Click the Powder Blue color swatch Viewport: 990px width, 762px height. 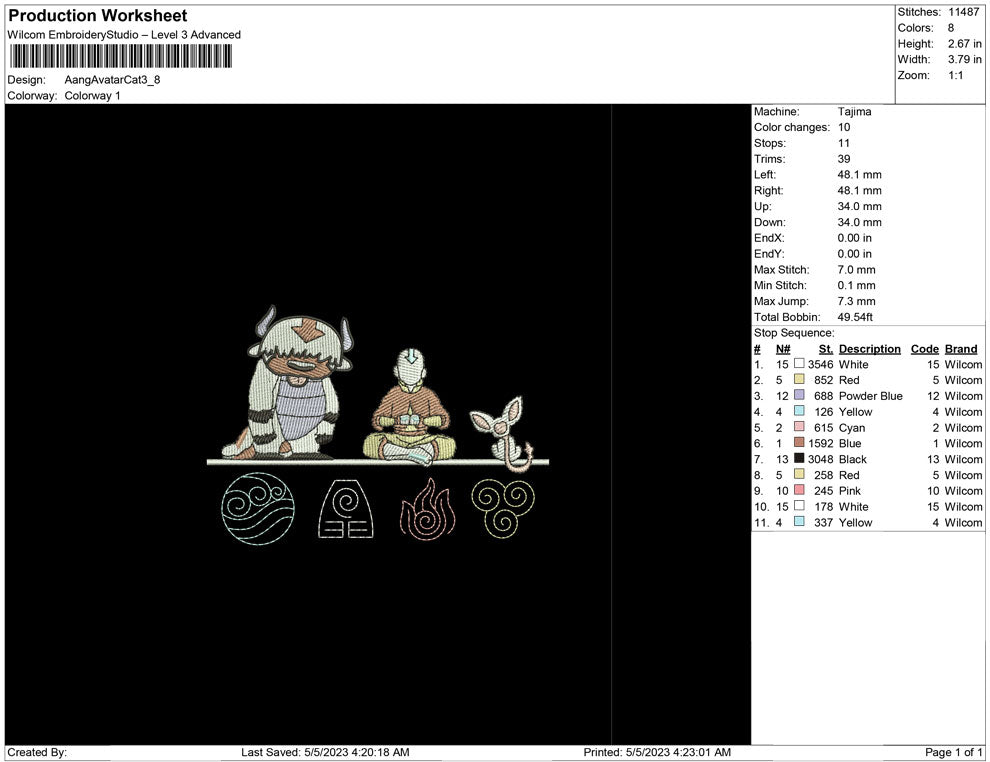click(x=799, y=395)
